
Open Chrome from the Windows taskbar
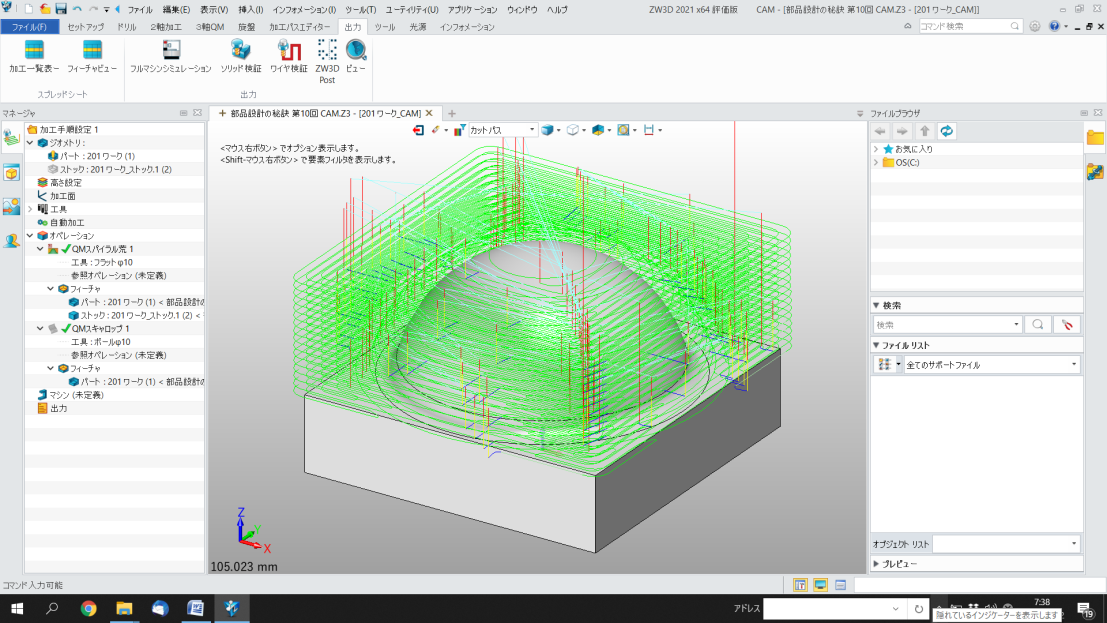88,608
